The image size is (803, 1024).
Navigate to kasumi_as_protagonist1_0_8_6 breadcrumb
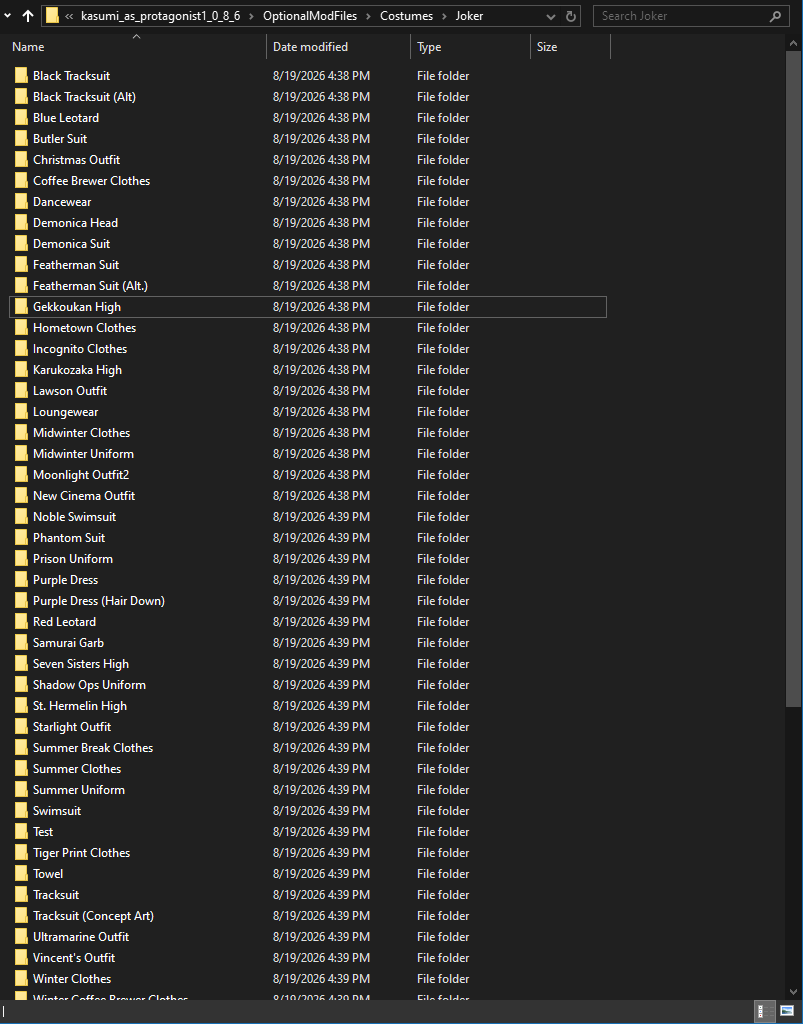pos(161,16)
